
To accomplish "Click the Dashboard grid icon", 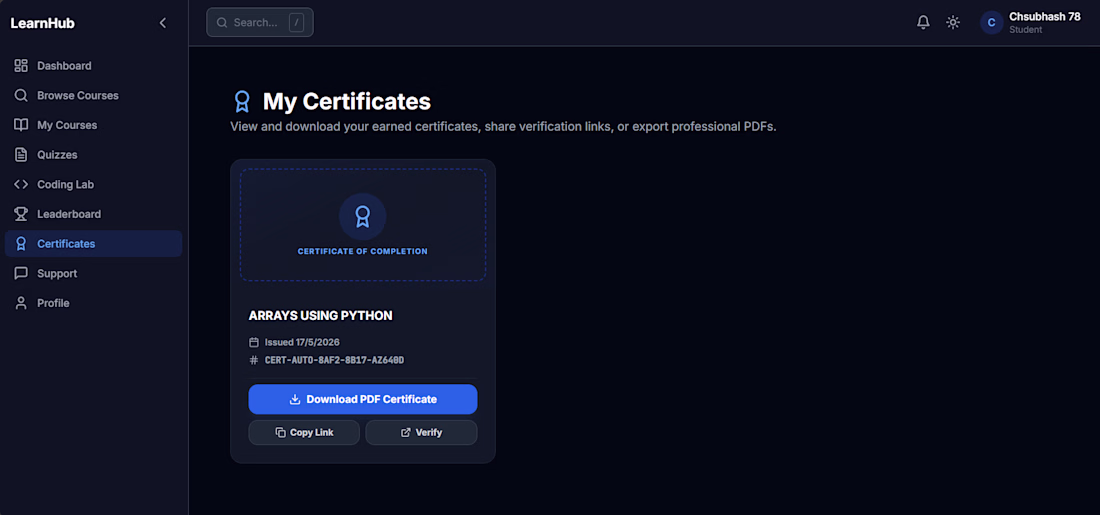I will [x=21, y=65].
